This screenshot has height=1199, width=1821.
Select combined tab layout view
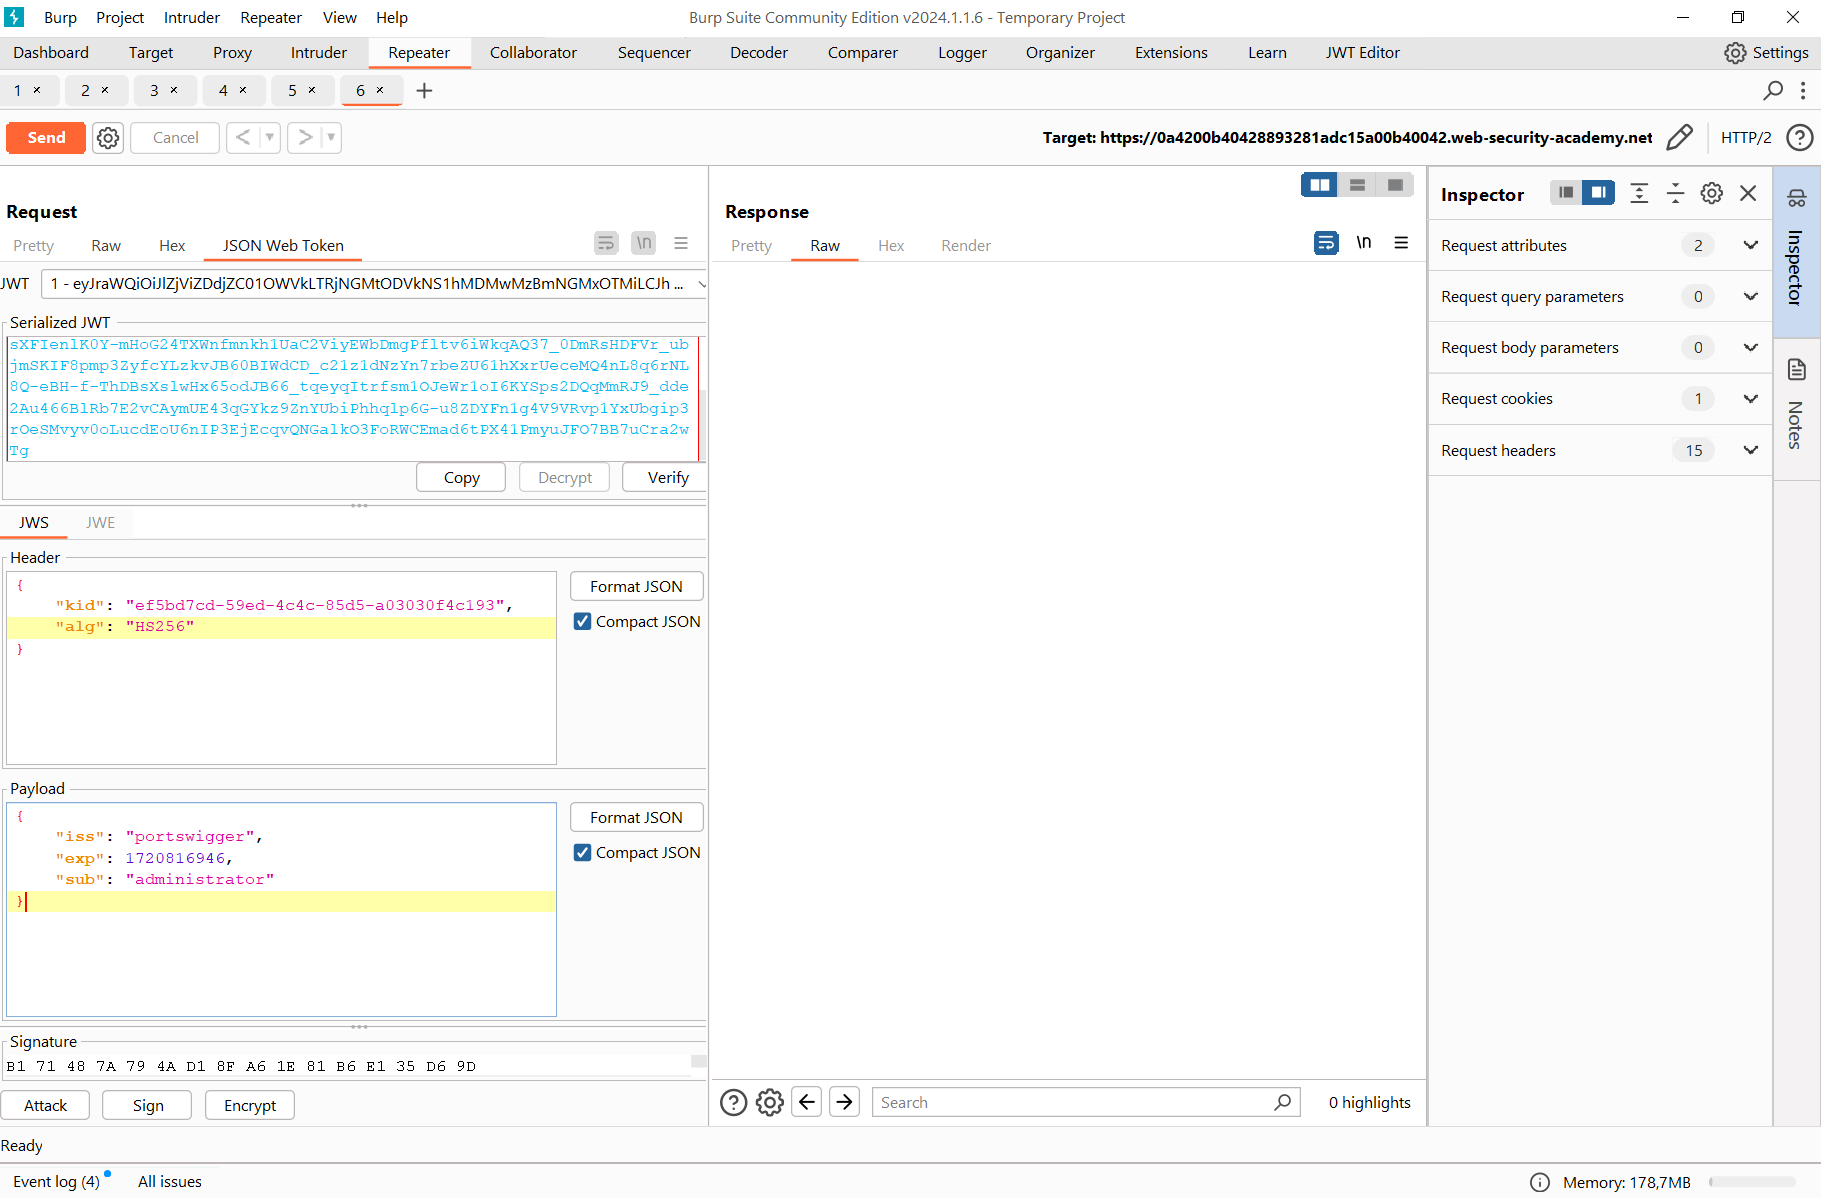point(1395,185)
